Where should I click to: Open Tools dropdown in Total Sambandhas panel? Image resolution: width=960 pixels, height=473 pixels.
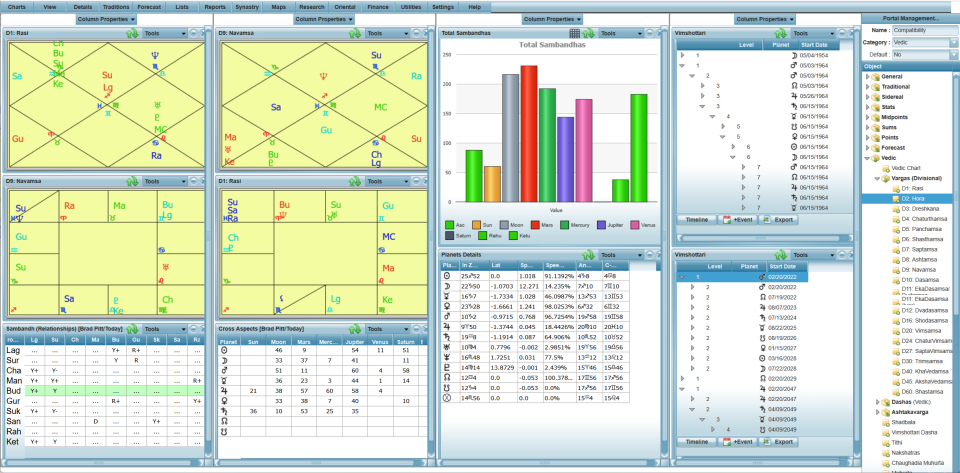click(620, 33)
